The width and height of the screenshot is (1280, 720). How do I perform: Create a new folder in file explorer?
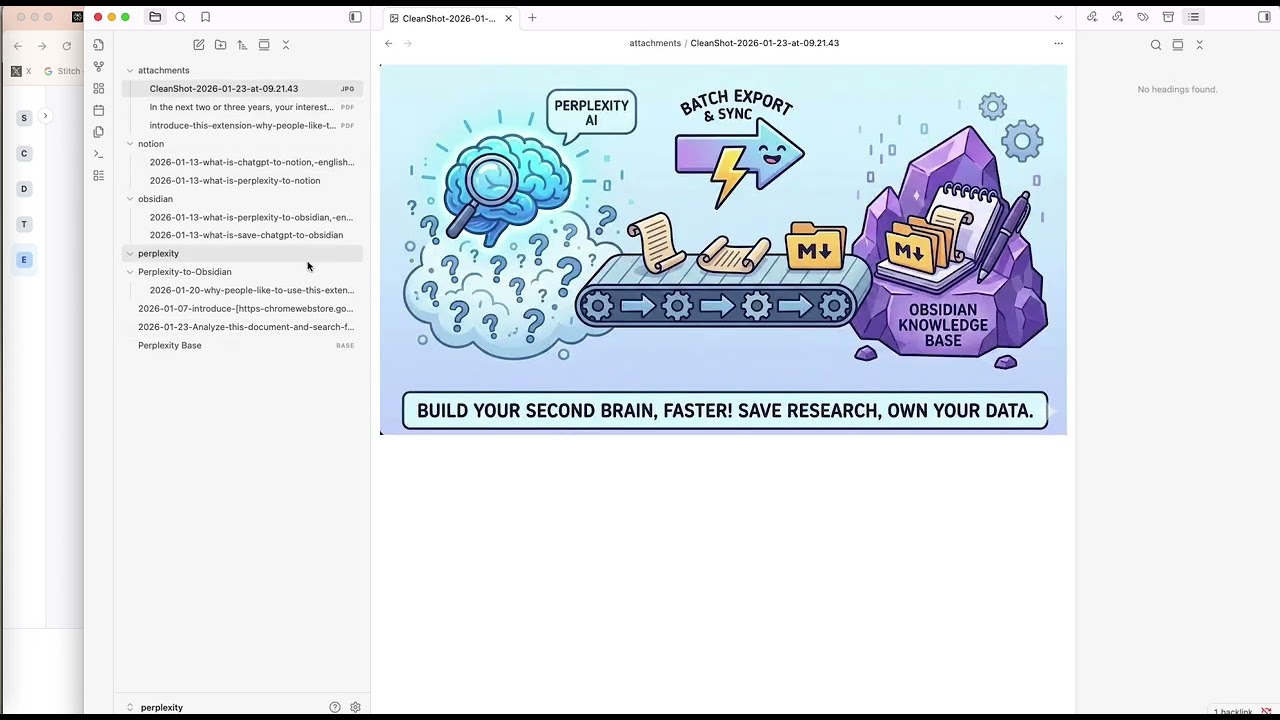[x=220, y=45]
